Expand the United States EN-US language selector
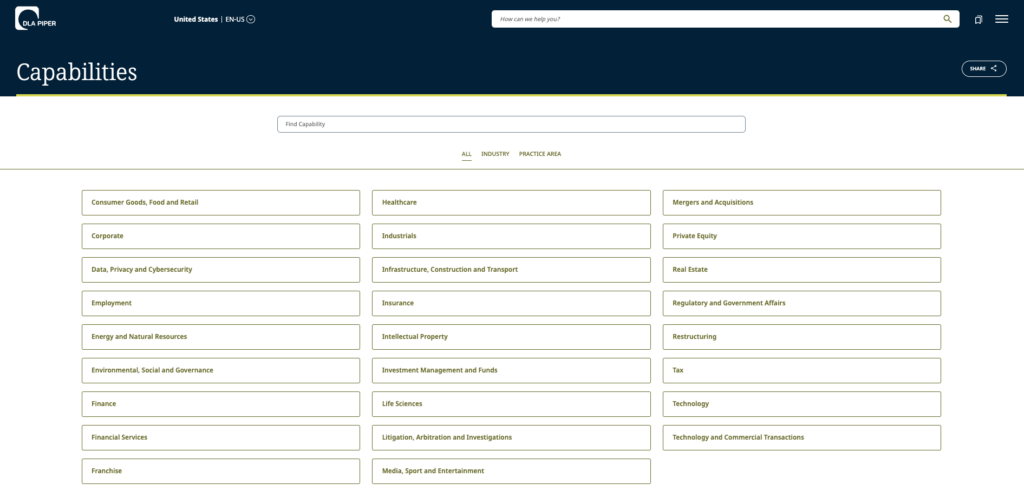The image size is (1024, 497). point(214,19)
